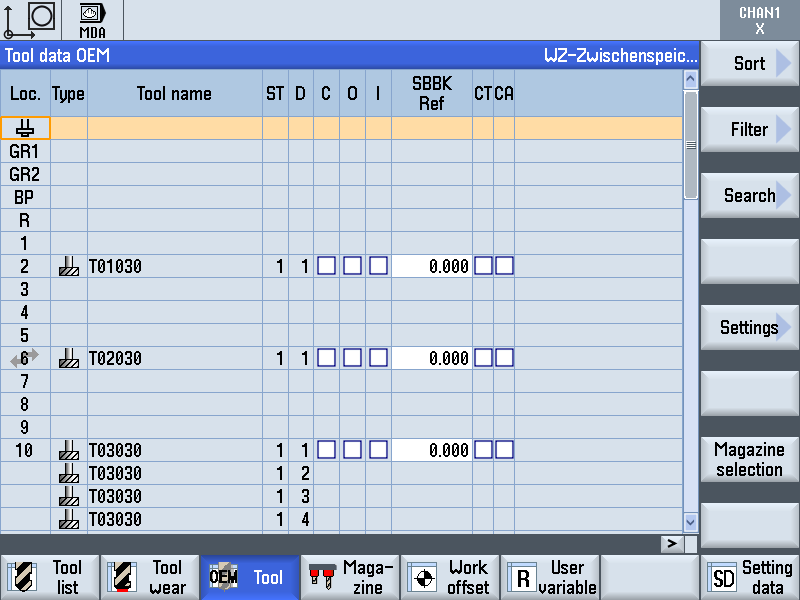Image resolution: width=800 pixels, height=600 pixels.
Task: Toggle the C checkbox for T01030
Action: pos(326,266)
